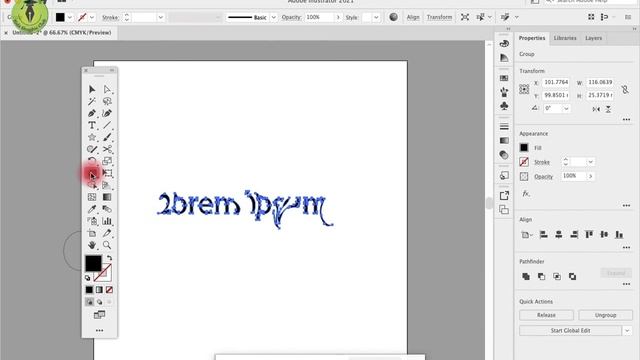Viewport: 640px width, 360px height.
Task: Enable Draw Behind mode
Action: point(99,302)
